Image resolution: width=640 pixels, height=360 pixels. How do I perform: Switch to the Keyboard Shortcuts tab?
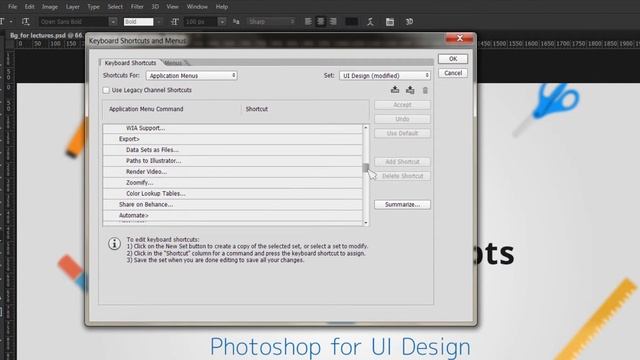tap(130, 63)
